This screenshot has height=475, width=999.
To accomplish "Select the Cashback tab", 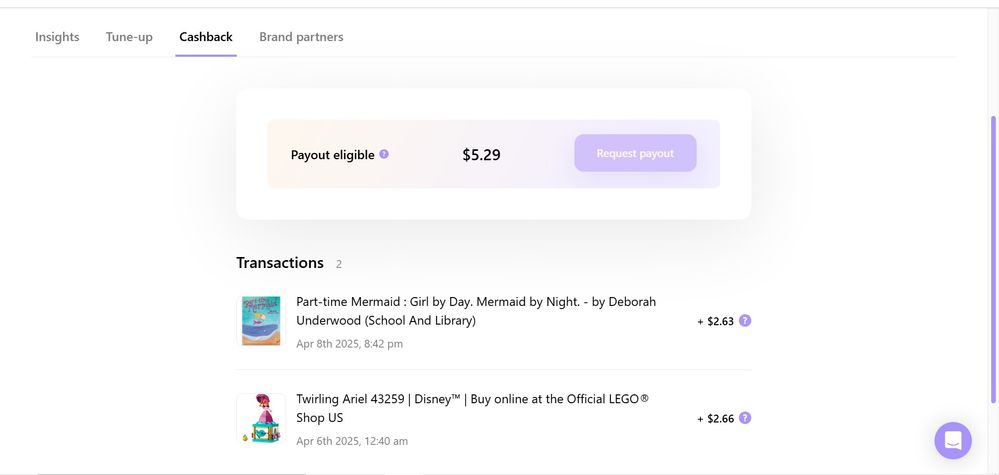I will tap(206, 37).
